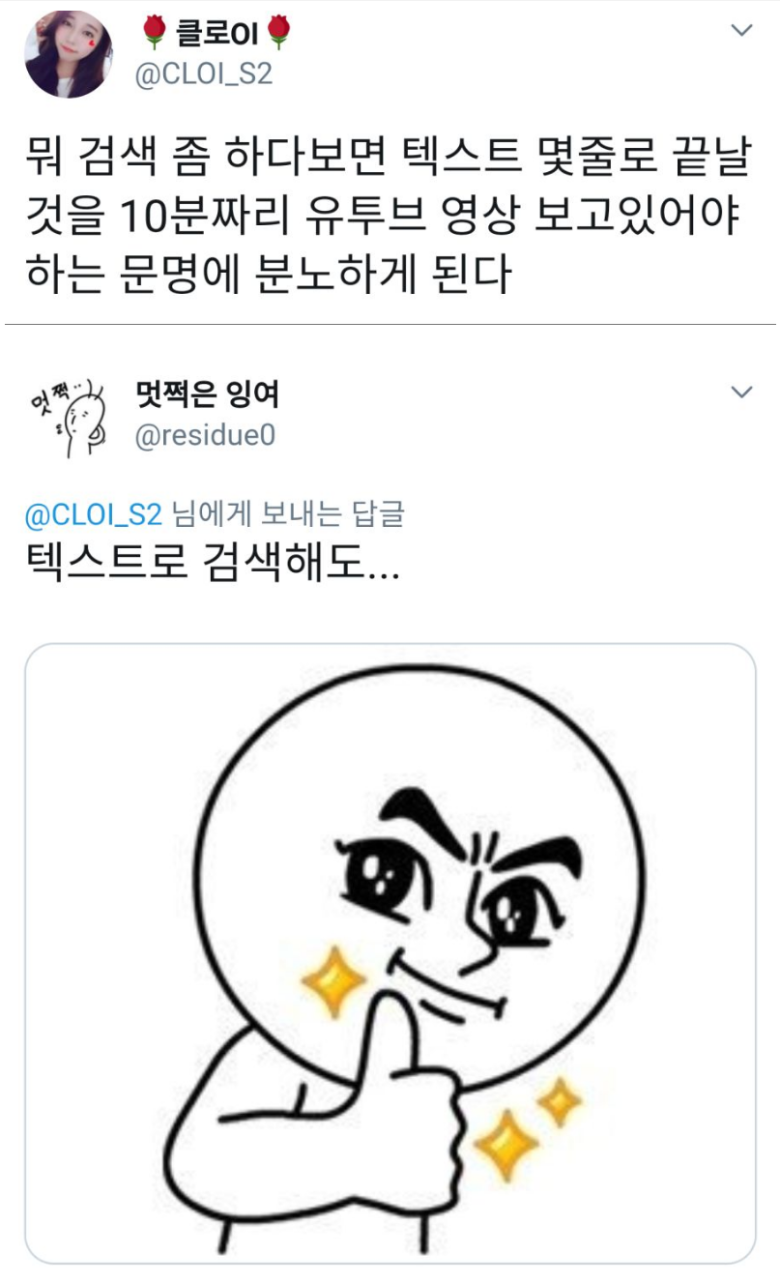Screen dimensions: 780x1283
Task: View the attached thumbs-up meme image
Action: (390, 953)
